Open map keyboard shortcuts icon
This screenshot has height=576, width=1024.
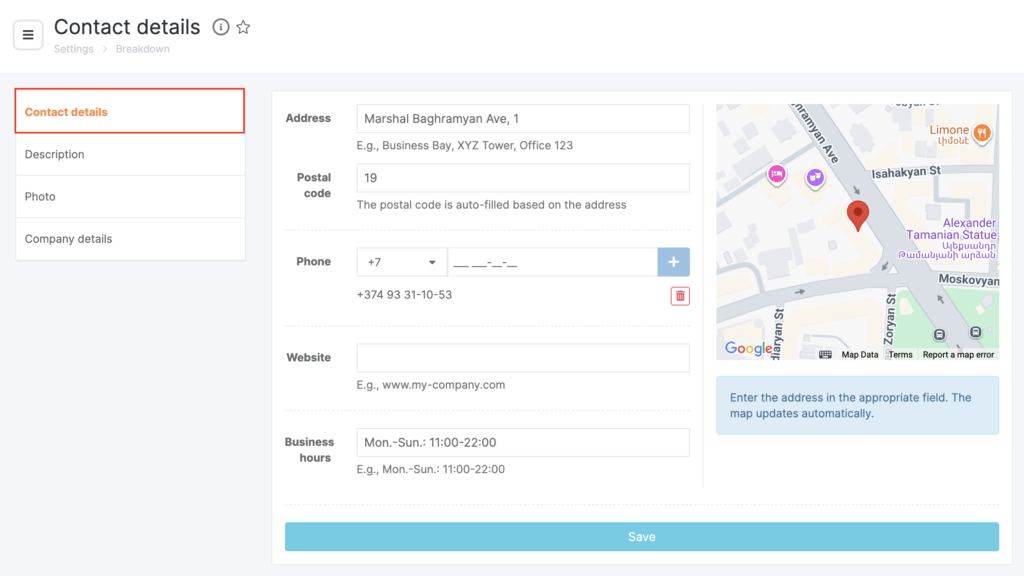tap(825, 354)
